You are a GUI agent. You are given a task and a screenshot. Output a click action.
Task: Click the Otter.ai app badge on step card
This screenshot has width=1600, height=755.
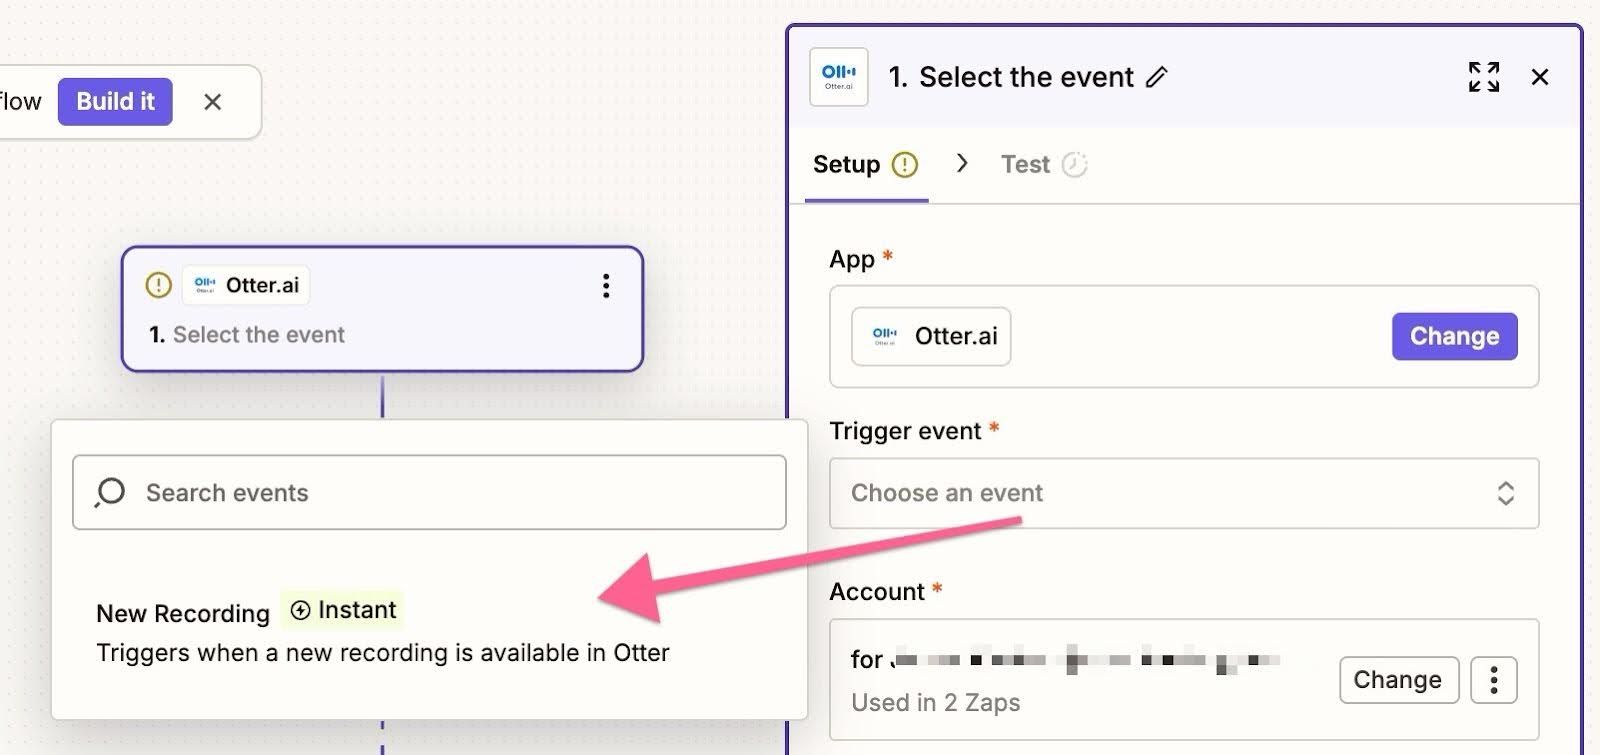[246, 285]
